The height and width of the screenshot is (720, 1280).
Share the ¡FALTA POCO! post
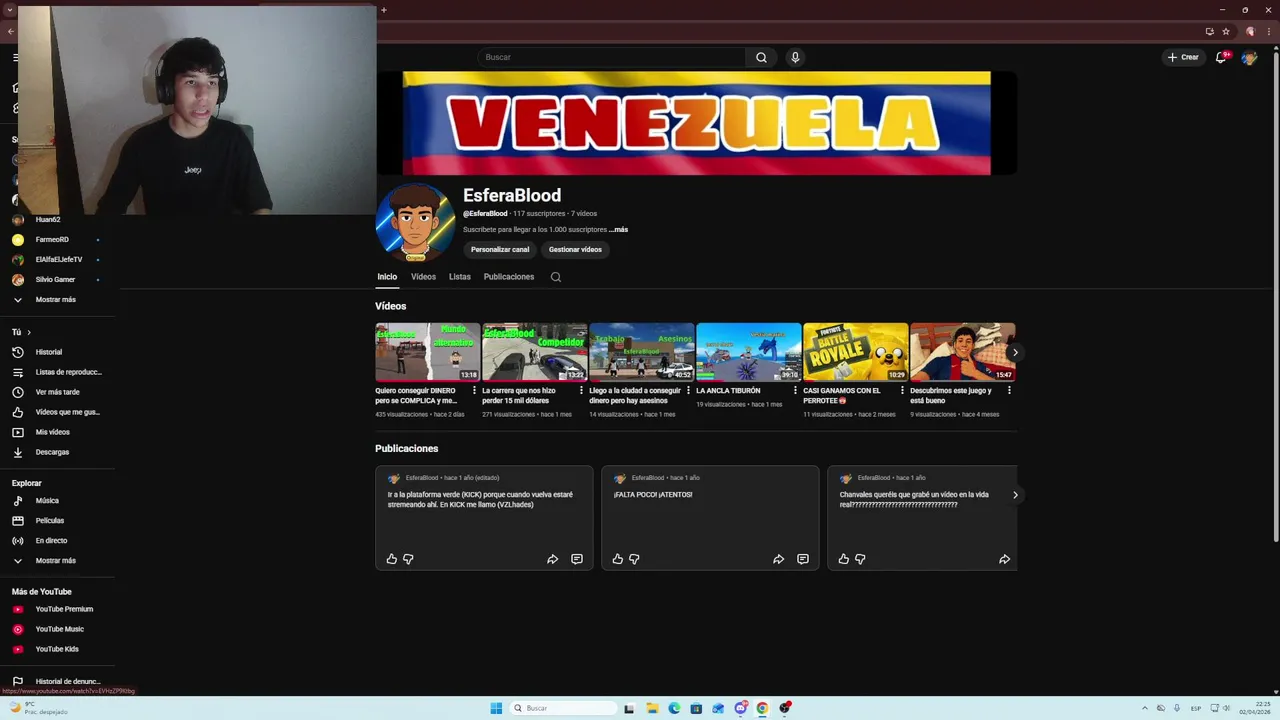coord(778,559)
